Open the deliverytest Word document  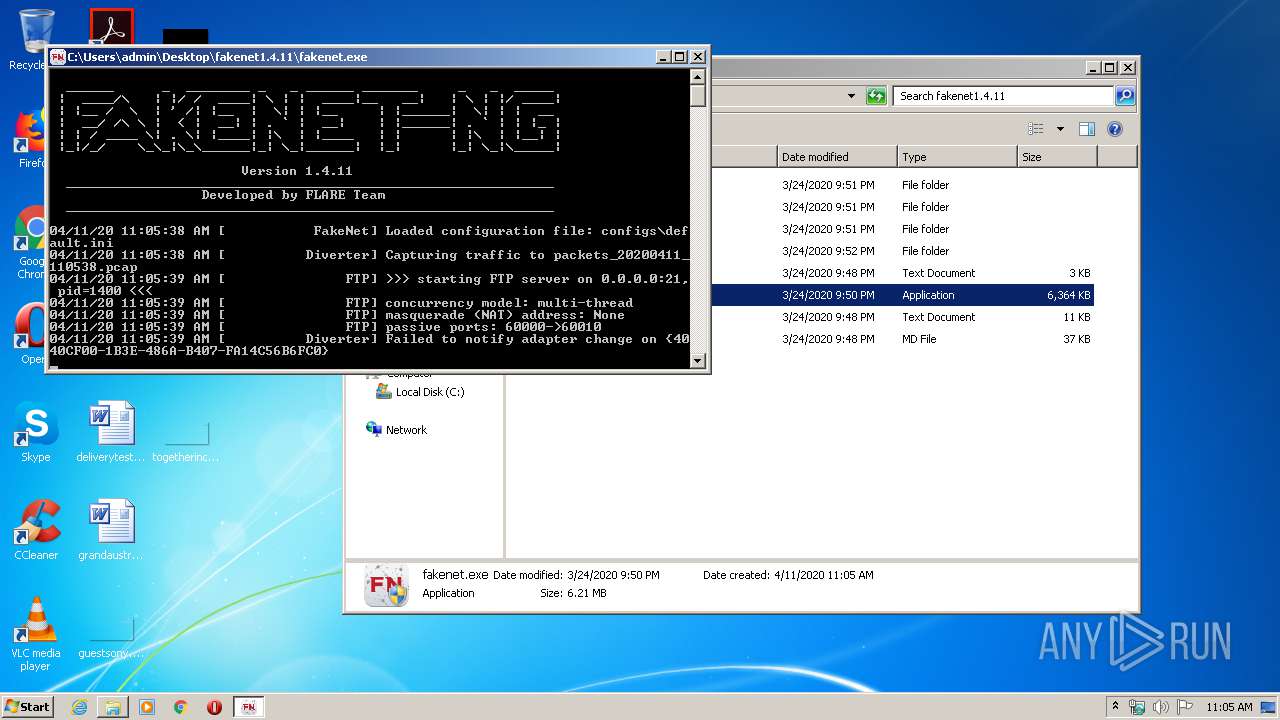coord(111,432)
